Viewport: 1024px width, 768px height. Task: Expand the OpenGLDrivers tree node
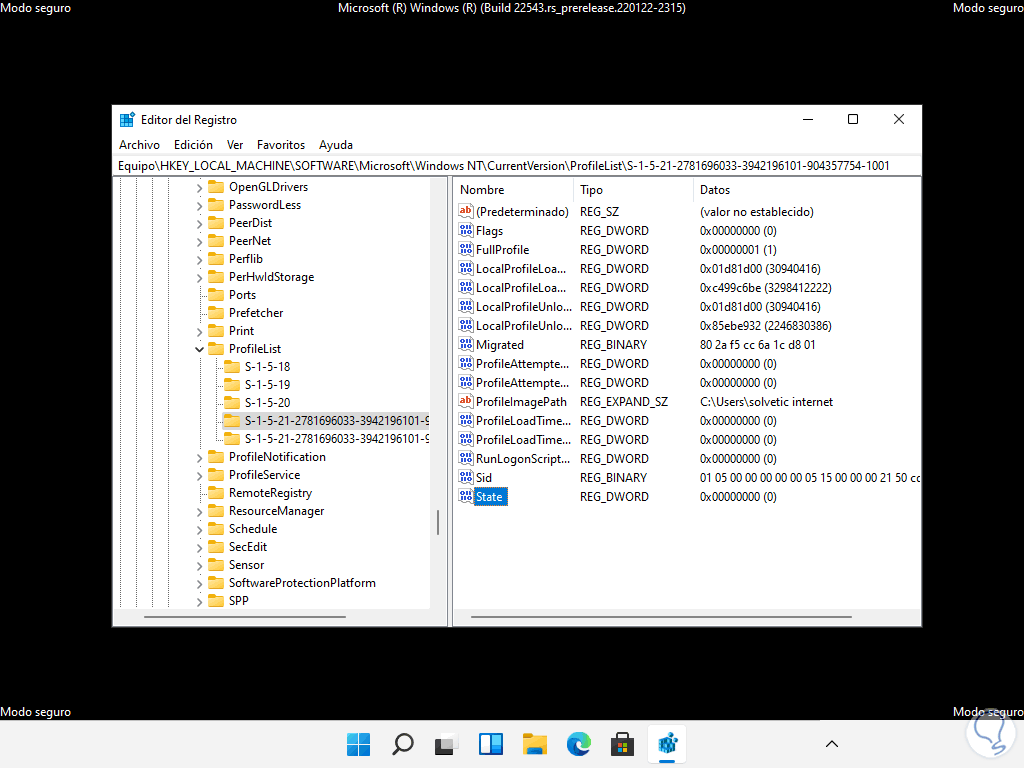coord(199,187)
